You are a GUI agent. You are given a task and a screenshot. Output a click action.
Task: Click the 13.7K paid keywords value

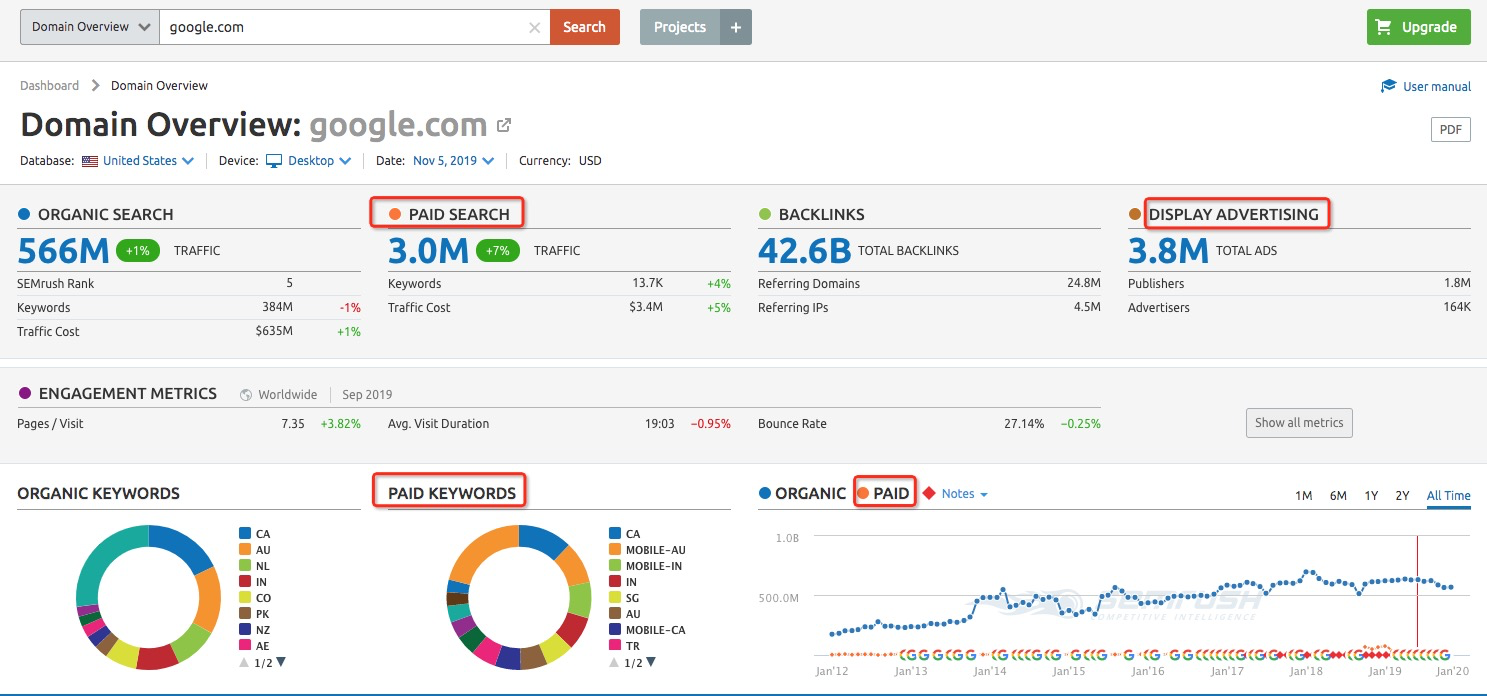[x=647, y=284]
